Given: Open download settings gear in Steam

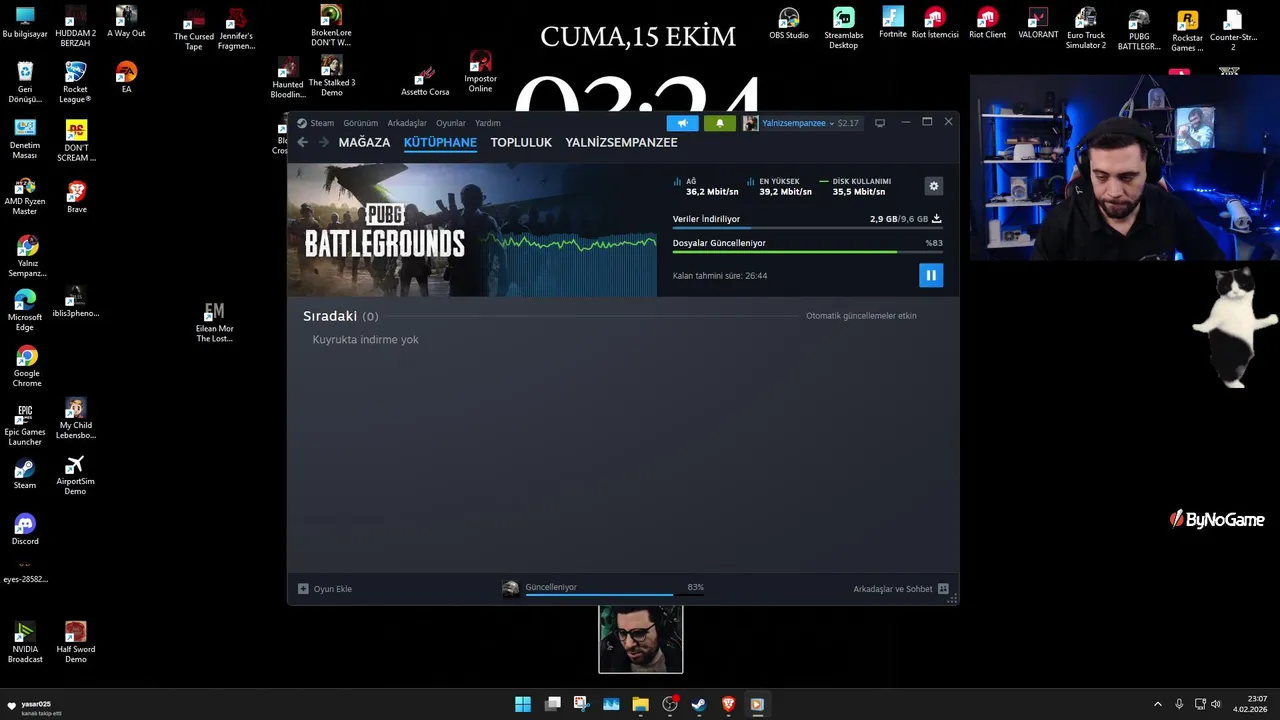Looking at the screenshot, I should [x=934, y=186].
